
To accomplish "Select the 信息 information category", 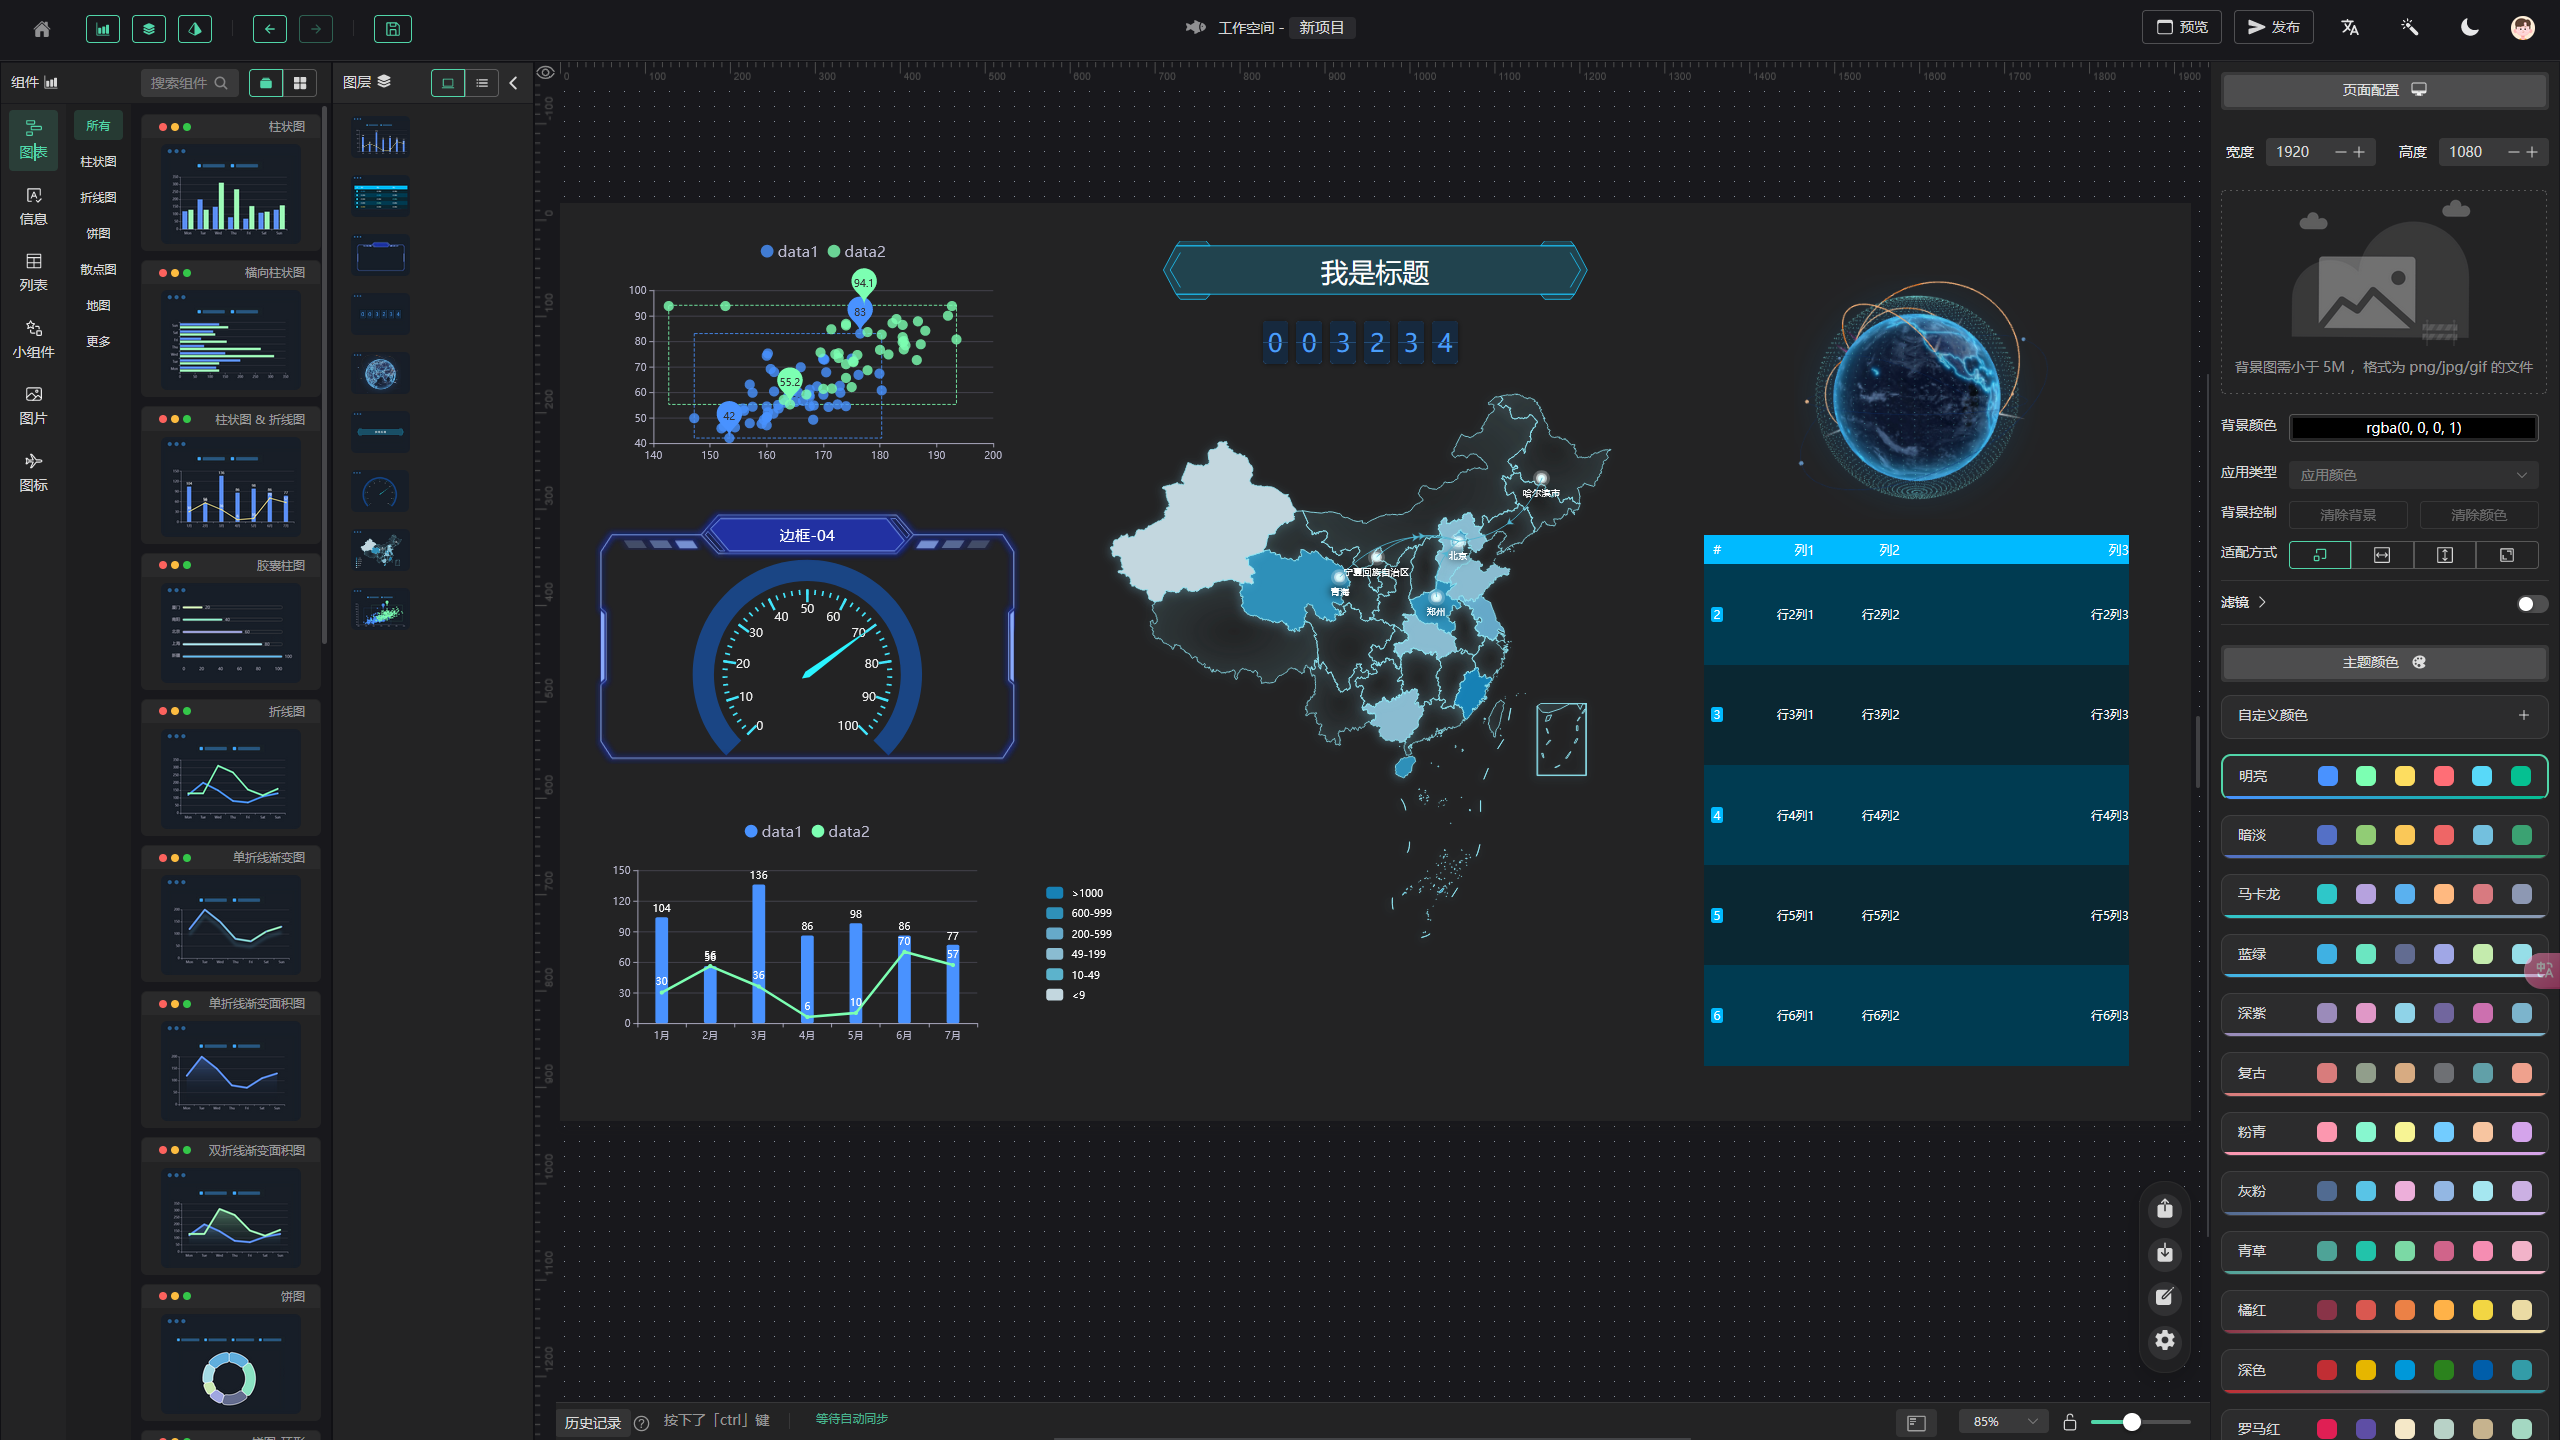I will click(x=34, y=207).
